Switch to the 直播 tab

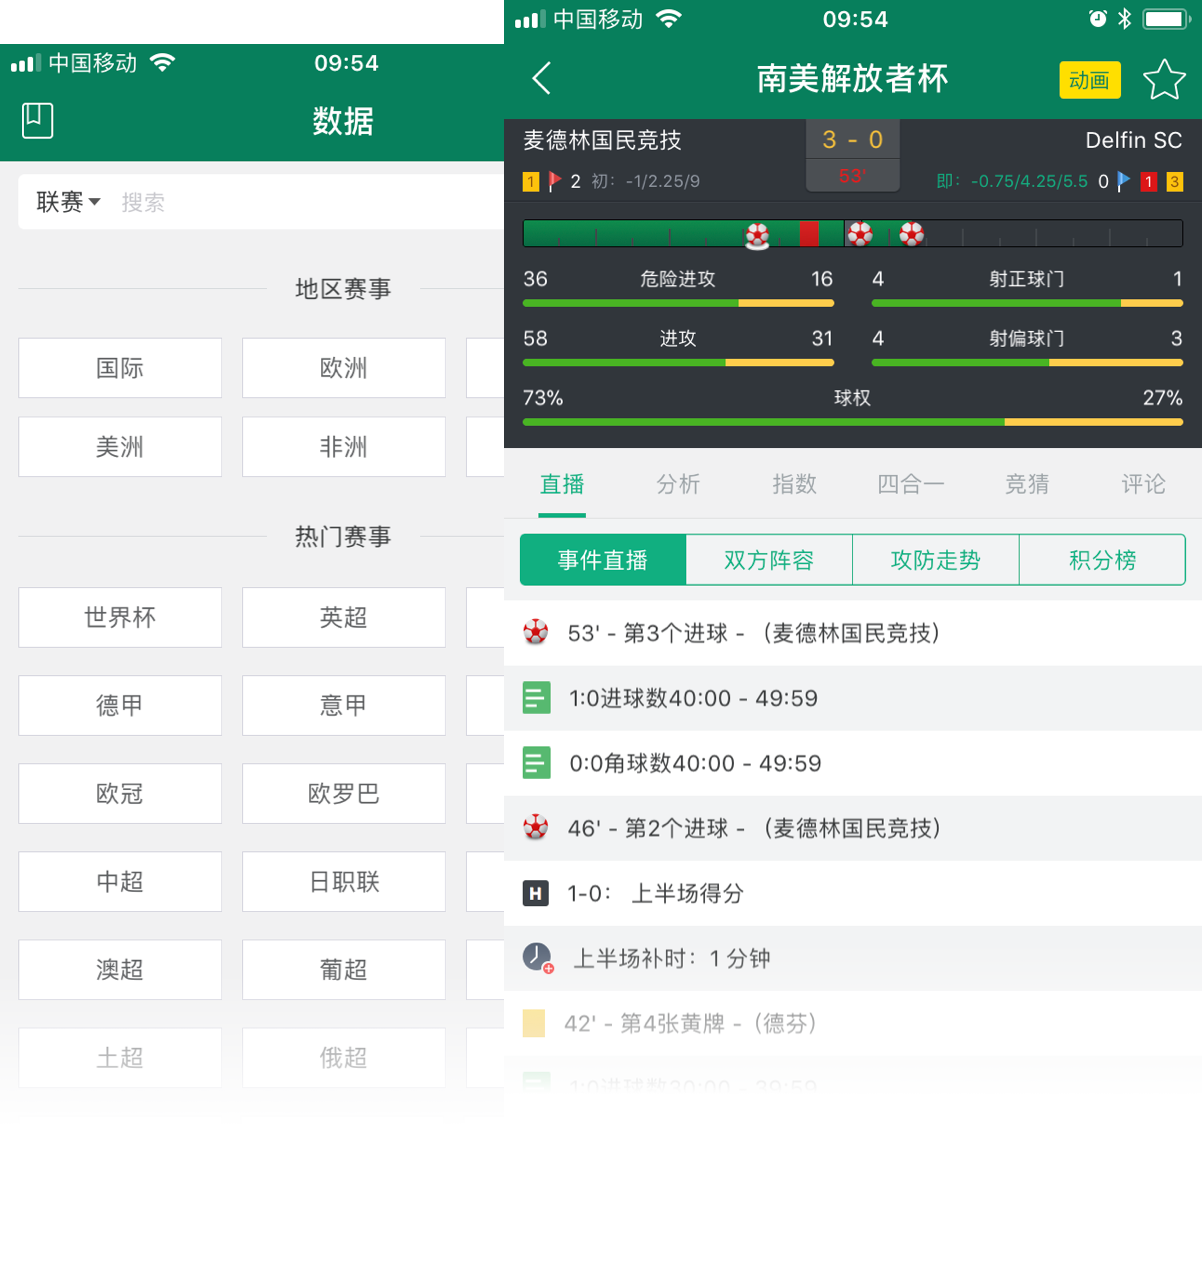coord(562,485)
